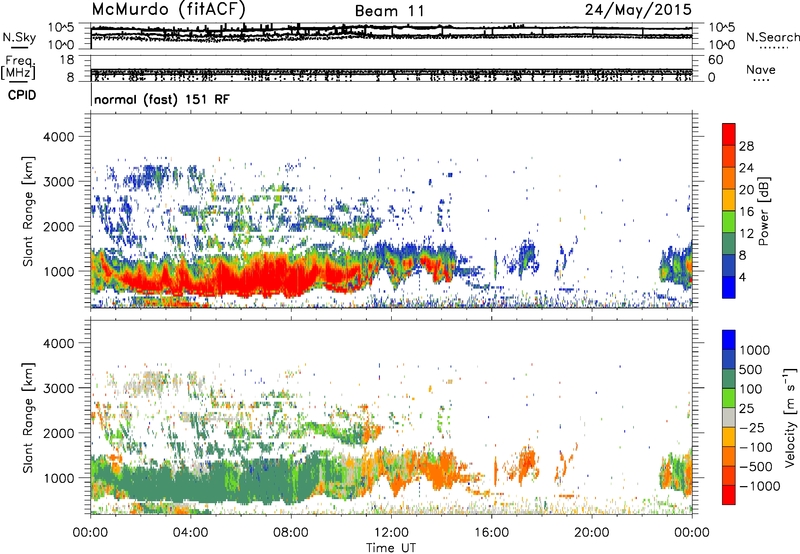The width and height of the screenshot is (800, 554).
Task: Click the 'normal (fast) 151 RF' text
Action: pyautogui.click(x=162, y=99)
